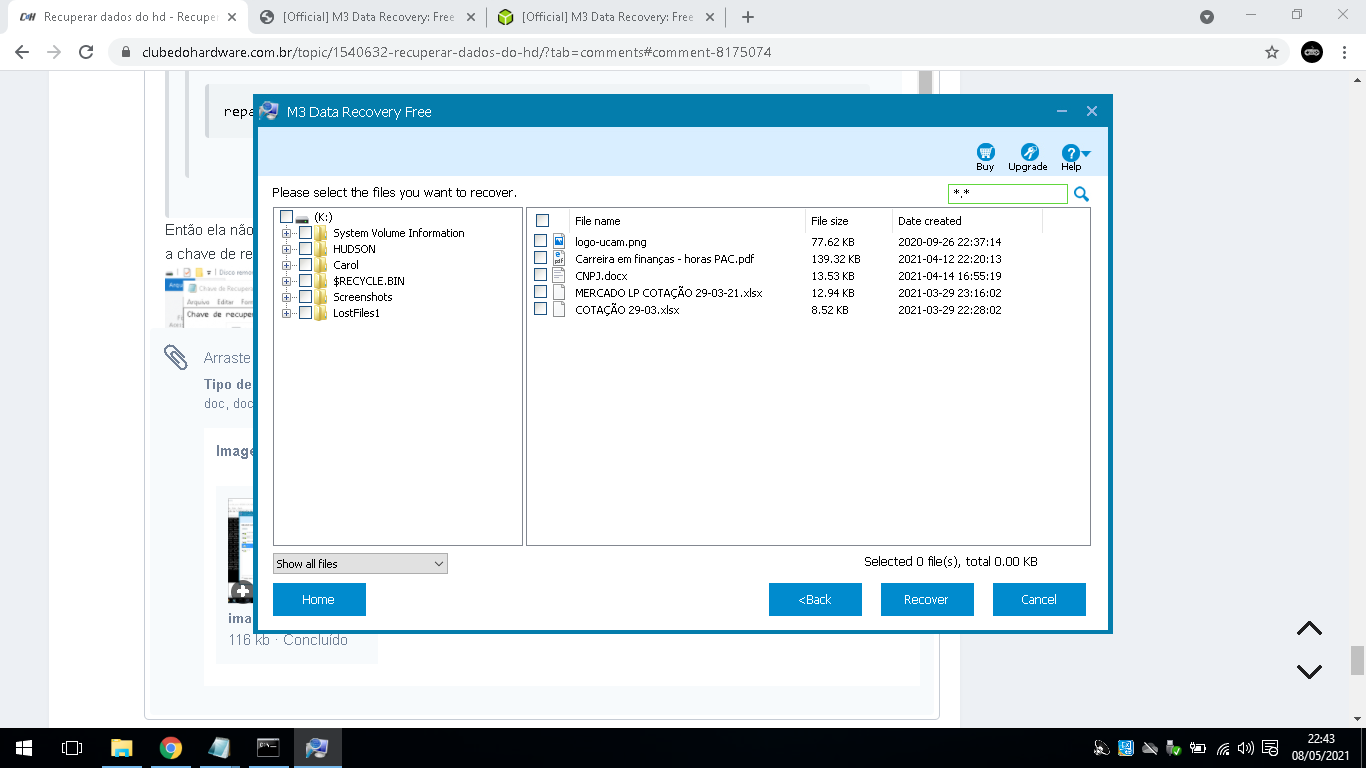The width and height of the screenshot is (1366, 768).
Task: Check the K: drive root checkbox
Action: pyautogui.click(x=286, y=217)
